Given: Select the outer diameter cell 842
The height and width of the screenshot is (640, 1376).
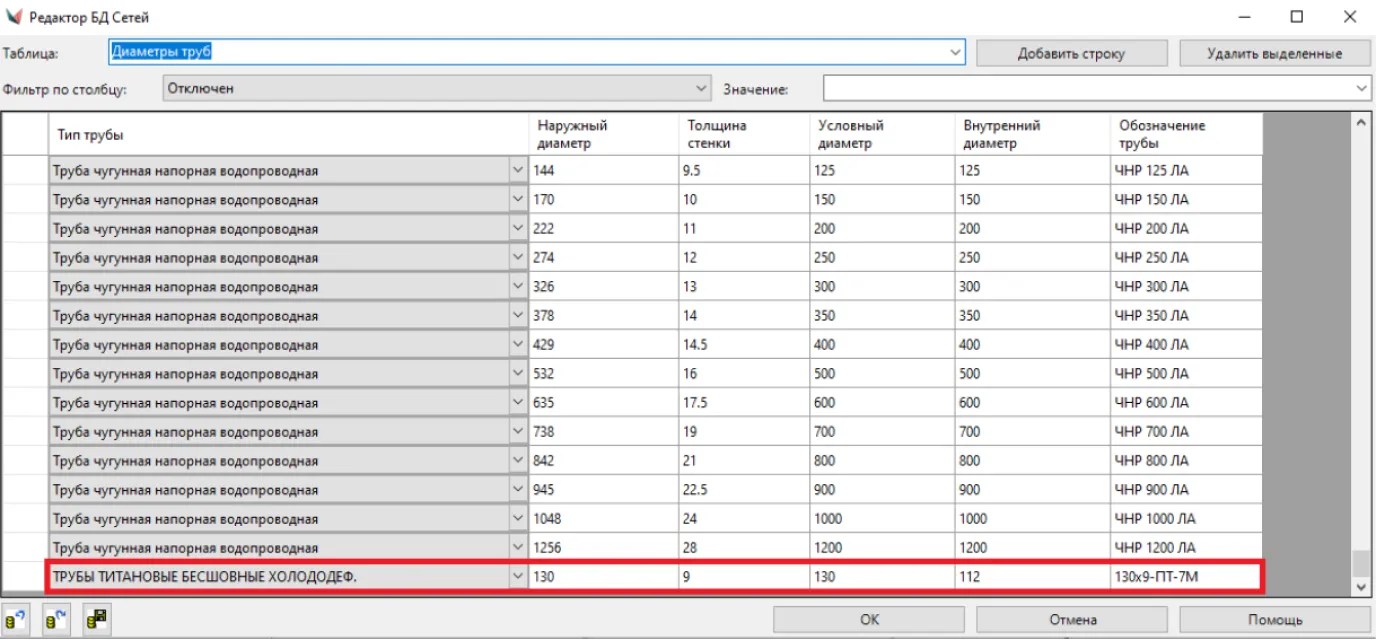Looking at the screenshot, I should click(x=604, y=460).
